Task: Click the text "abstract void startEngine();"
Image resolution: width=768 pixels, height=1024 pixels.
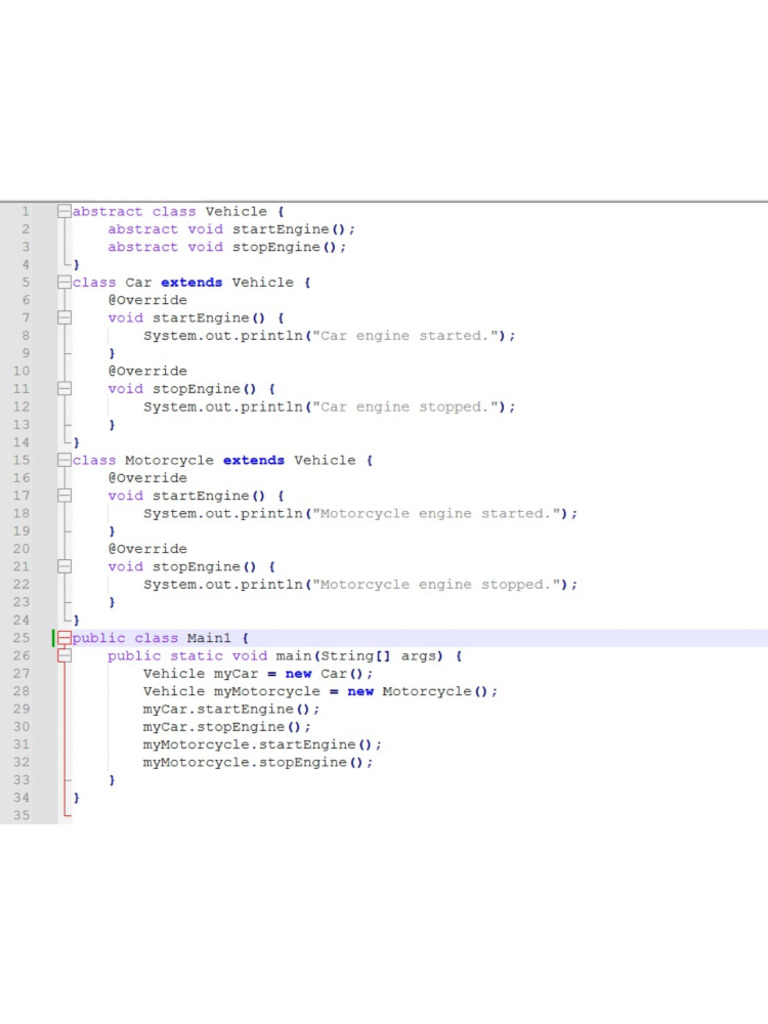Action: click(231, 229)
